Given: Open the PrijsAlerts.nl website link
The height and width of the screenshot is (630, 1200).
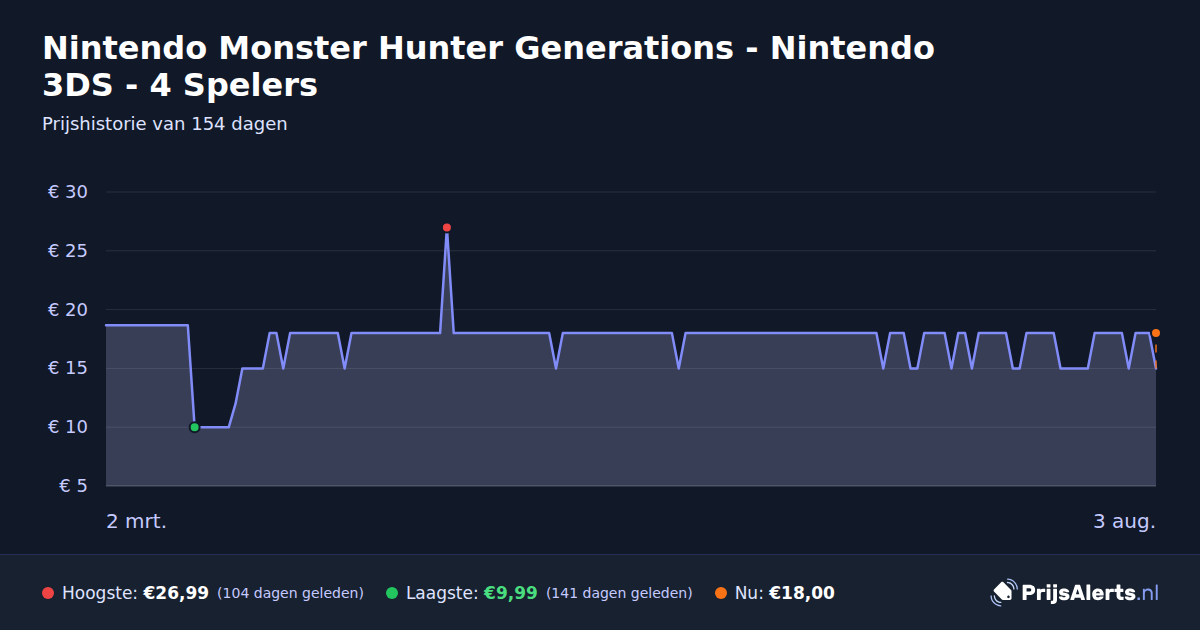Looking at the screenshot, I should pyautogui.click(x=1075, y=593).
